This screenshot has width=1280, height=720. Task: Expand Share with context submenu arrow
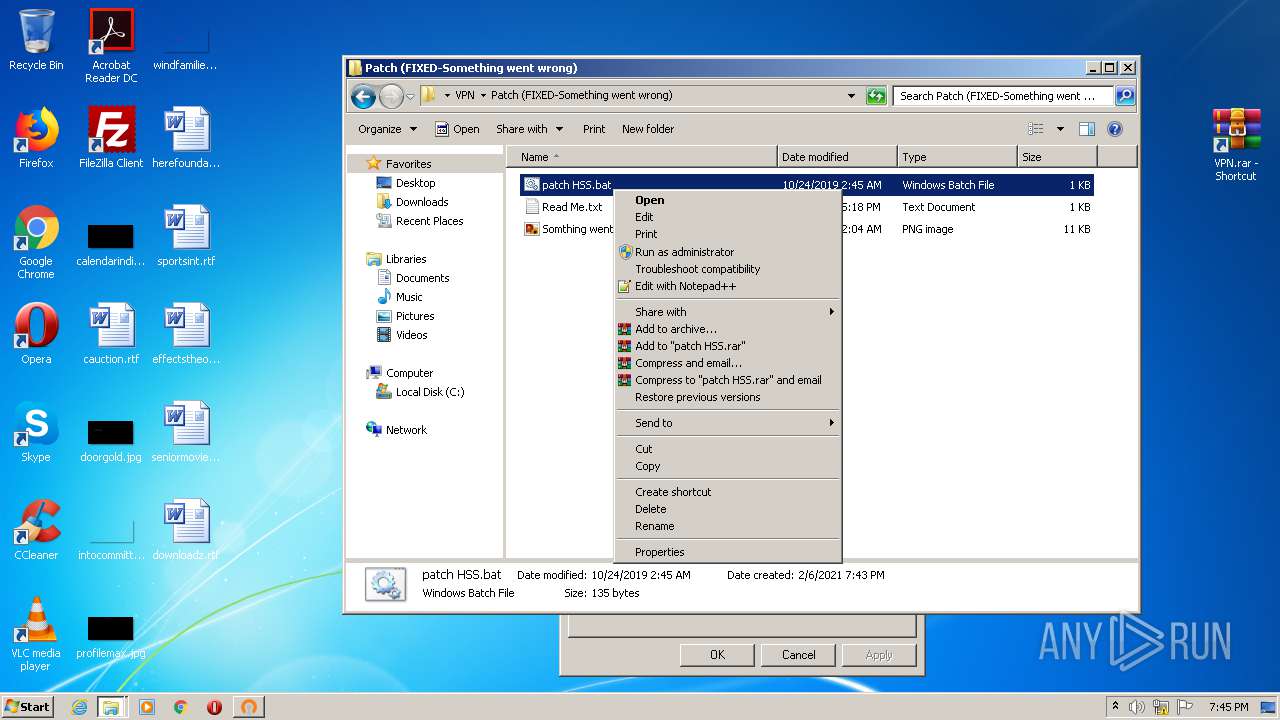point(831,312)
